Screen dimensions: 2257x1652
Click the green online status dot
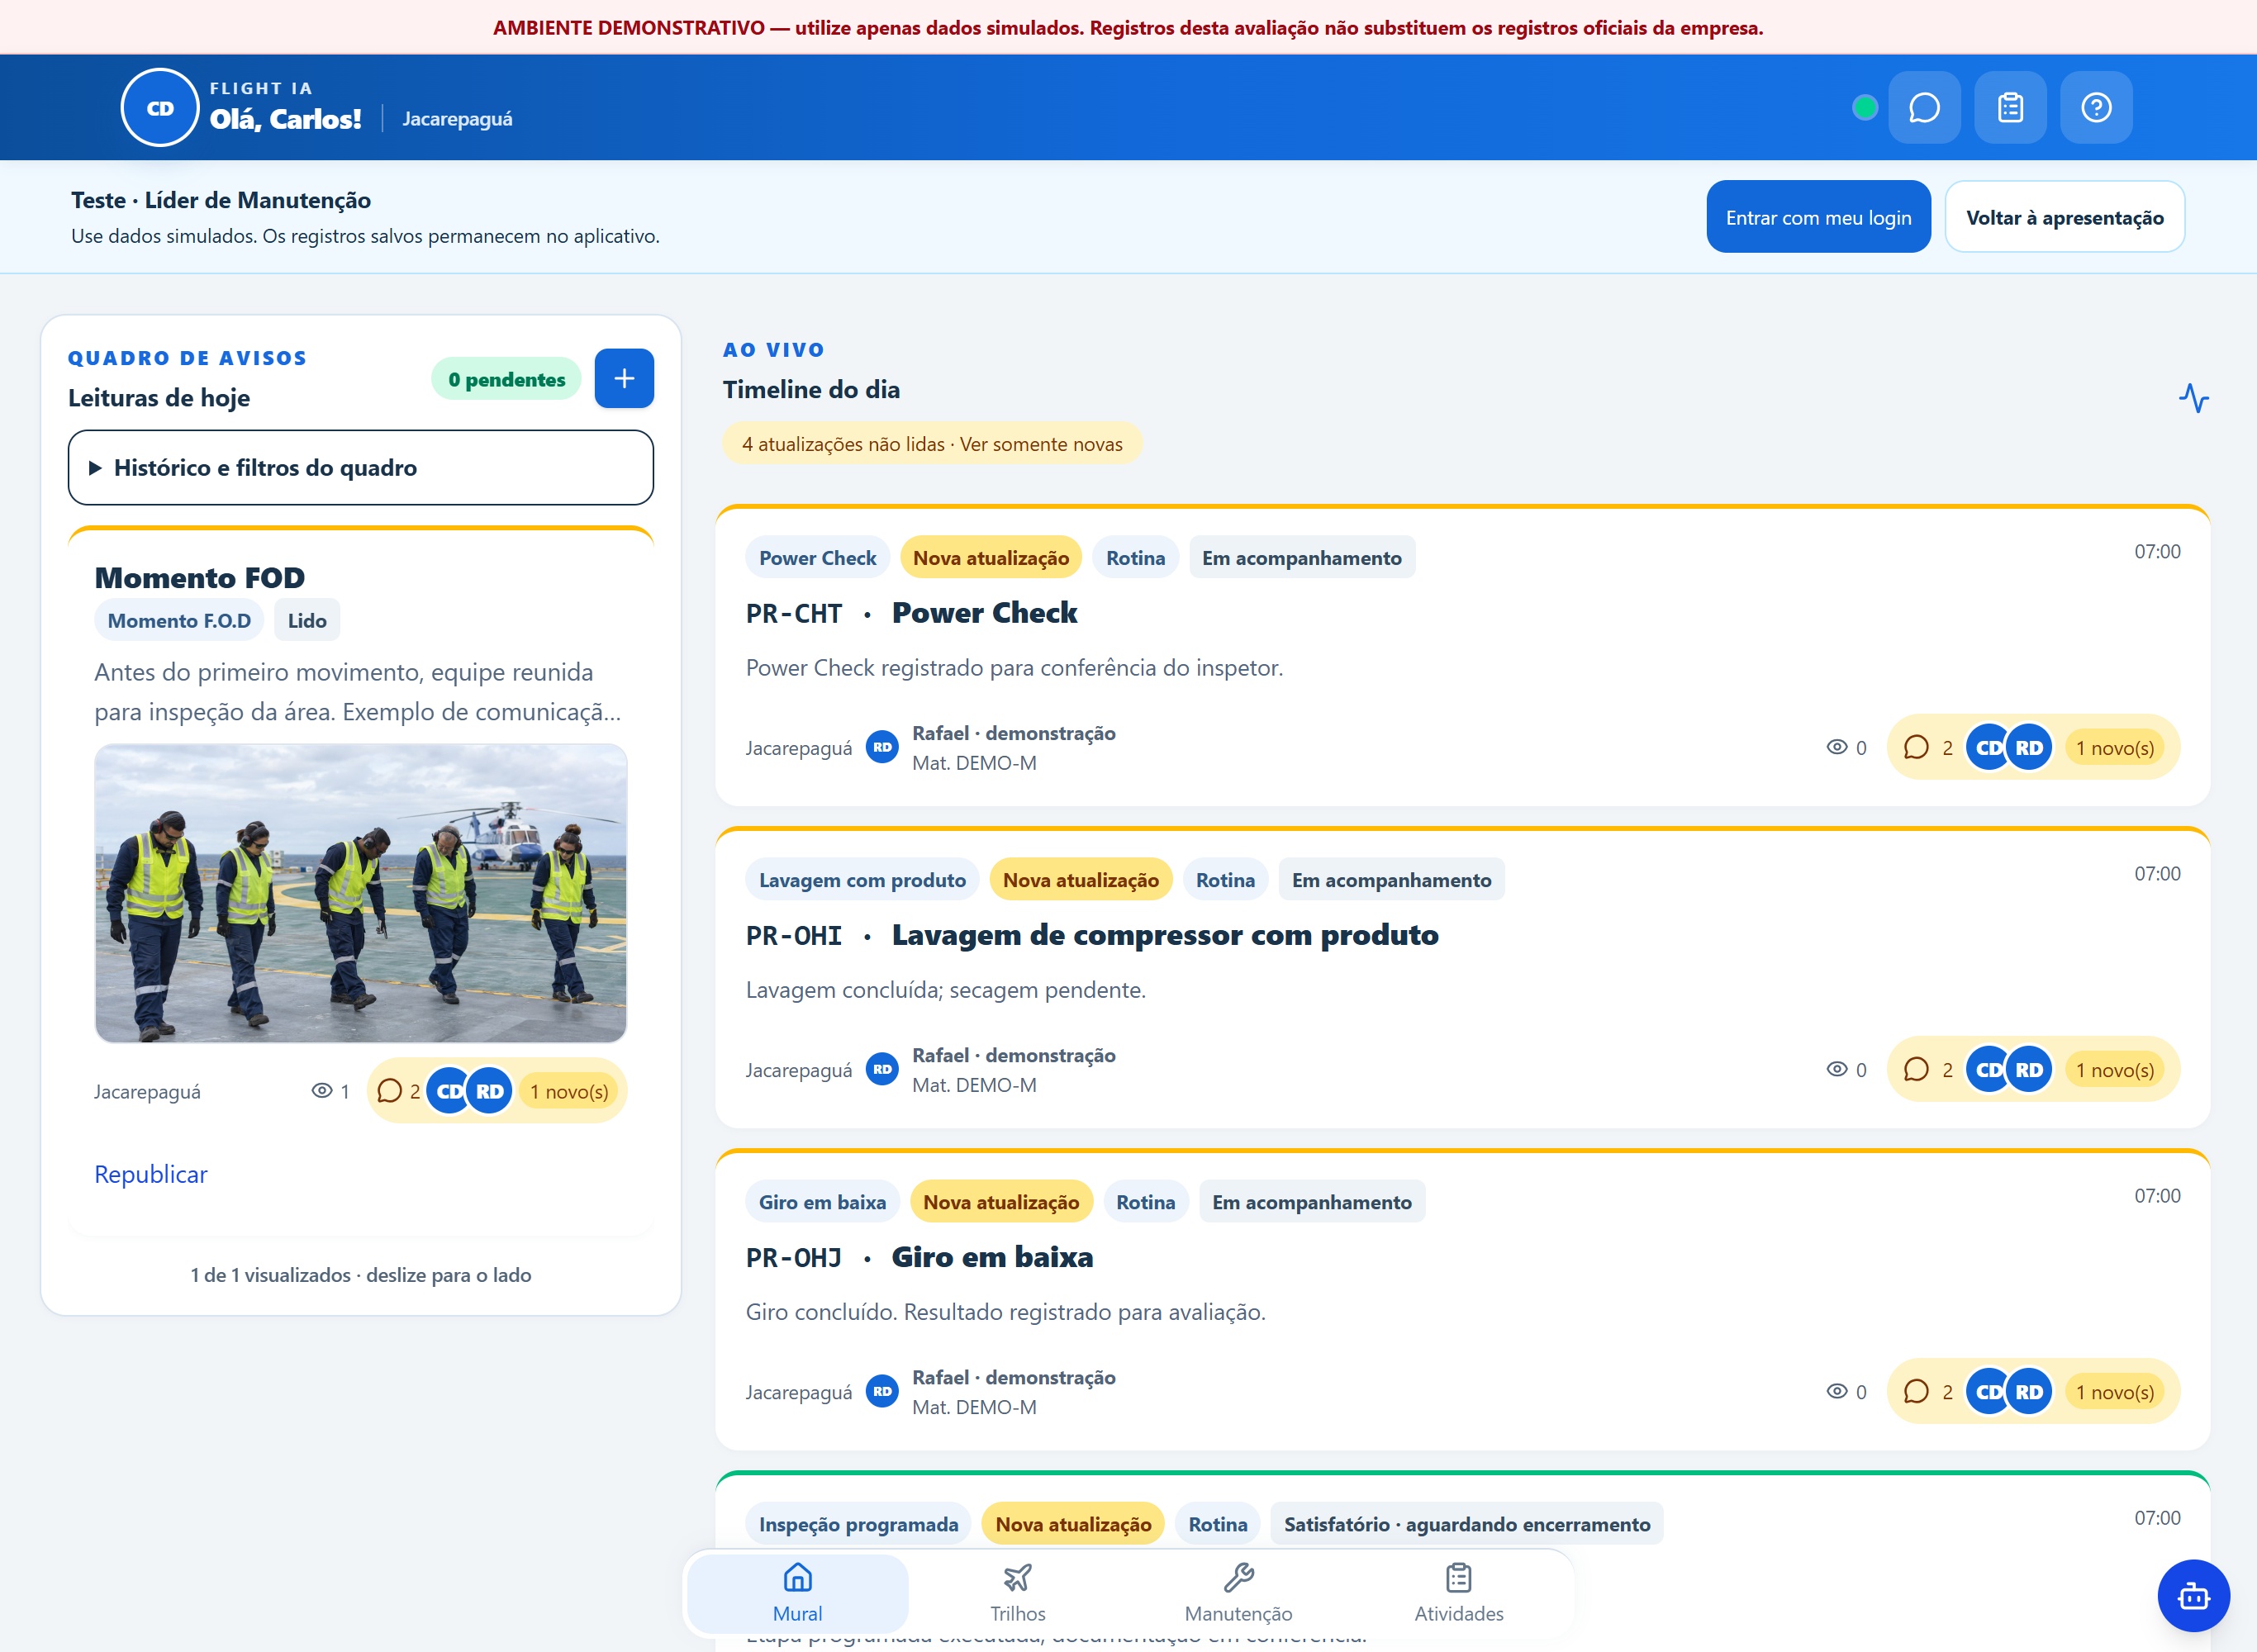1864,108
